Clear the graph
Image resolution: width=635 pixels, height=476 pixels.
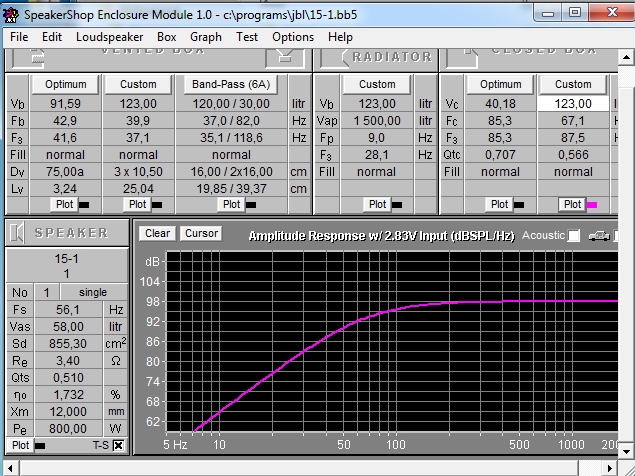click(158, 233)
